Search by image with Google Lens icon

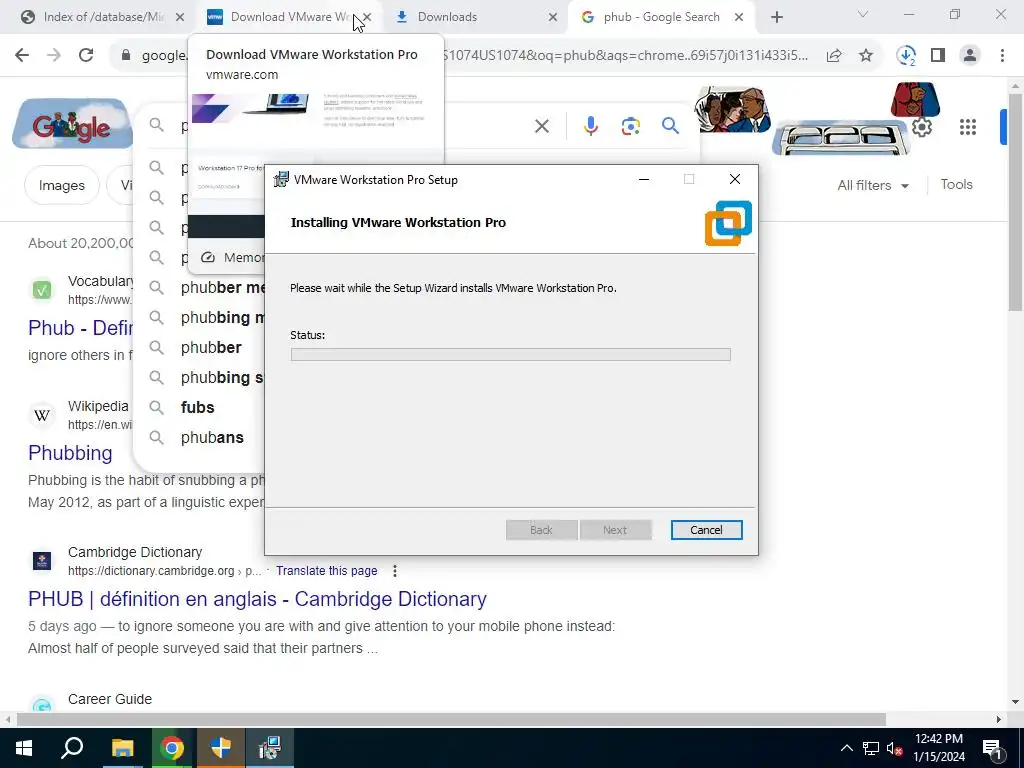pyautogui.click(x=631, y=126)
